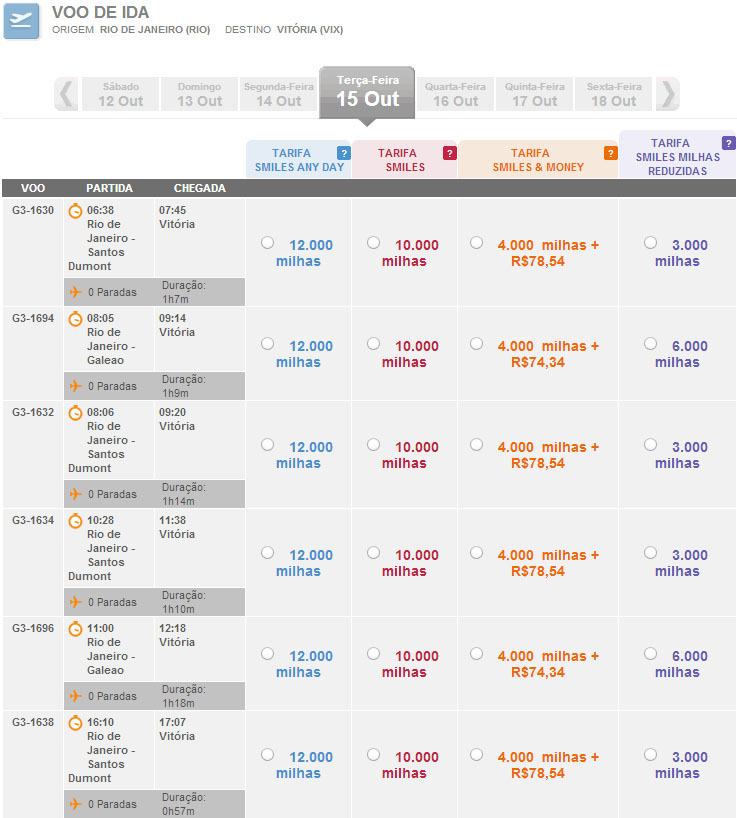
Task: Click purple help icon on Smiles Milhas Reduzidas
Action: [729, 144]
